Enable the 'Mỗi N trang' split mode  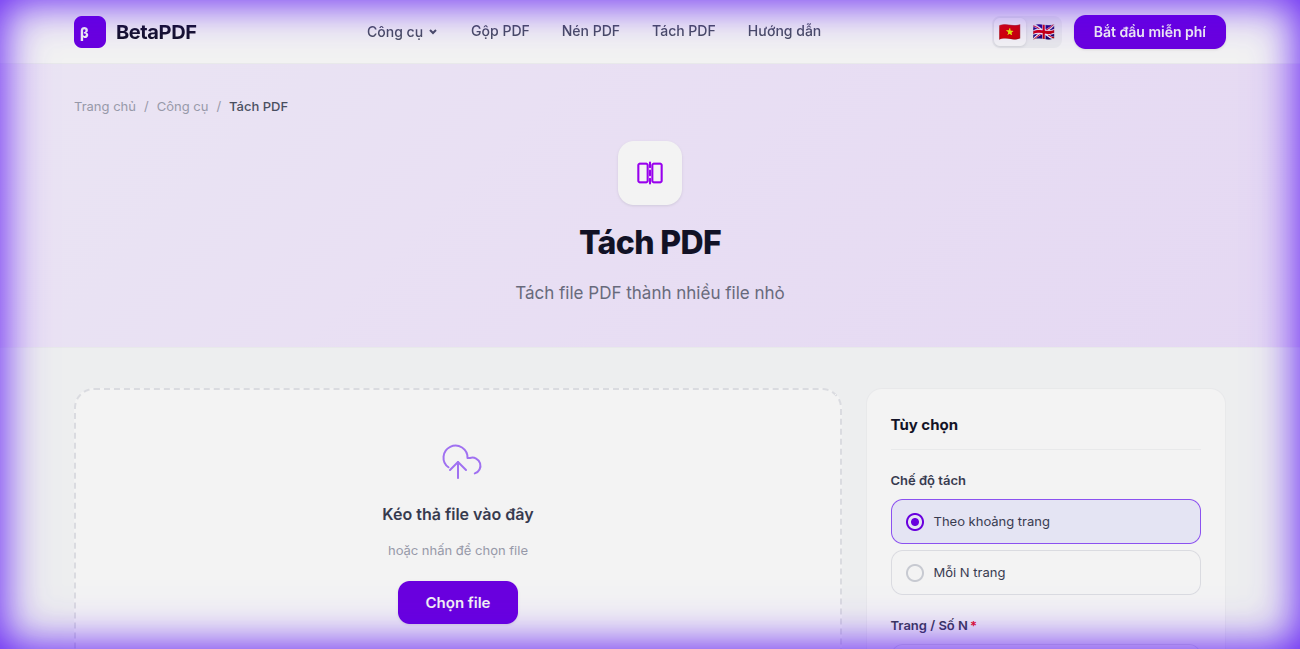point(1045,572)
